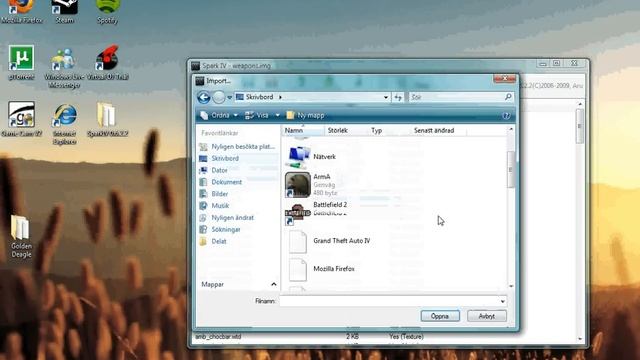Sort files by the Namn column
Image resolution: width=640 pixels, height=360 pixels.
click(303, 130)
